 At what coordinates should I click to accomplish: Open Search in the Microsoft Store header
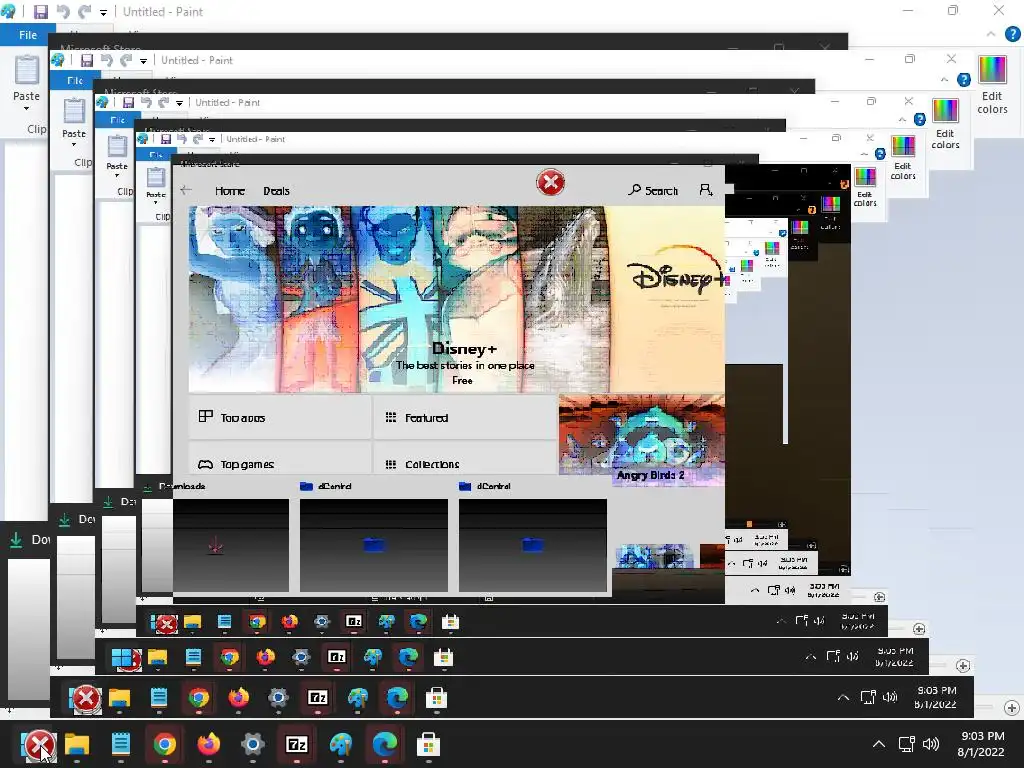[x=653, y=190]
